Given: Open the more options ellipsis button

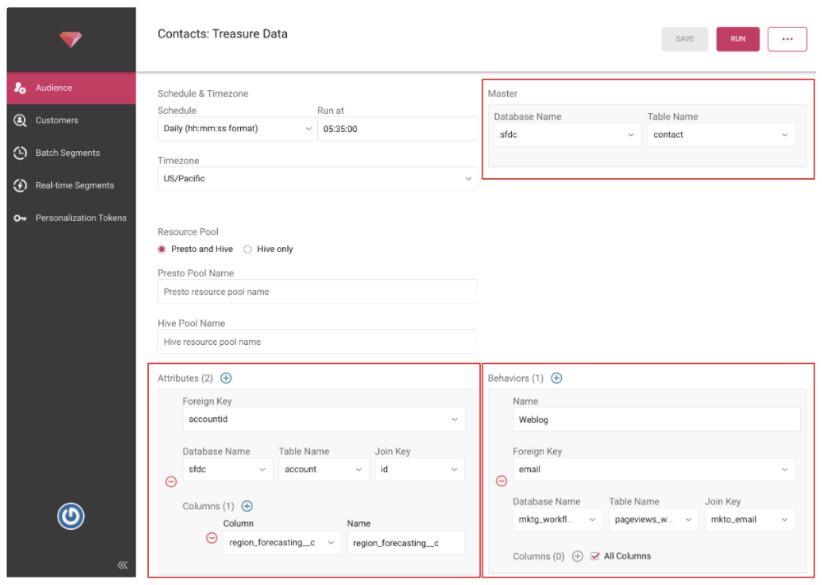Looking at the screenshot, I should [787, 39].
